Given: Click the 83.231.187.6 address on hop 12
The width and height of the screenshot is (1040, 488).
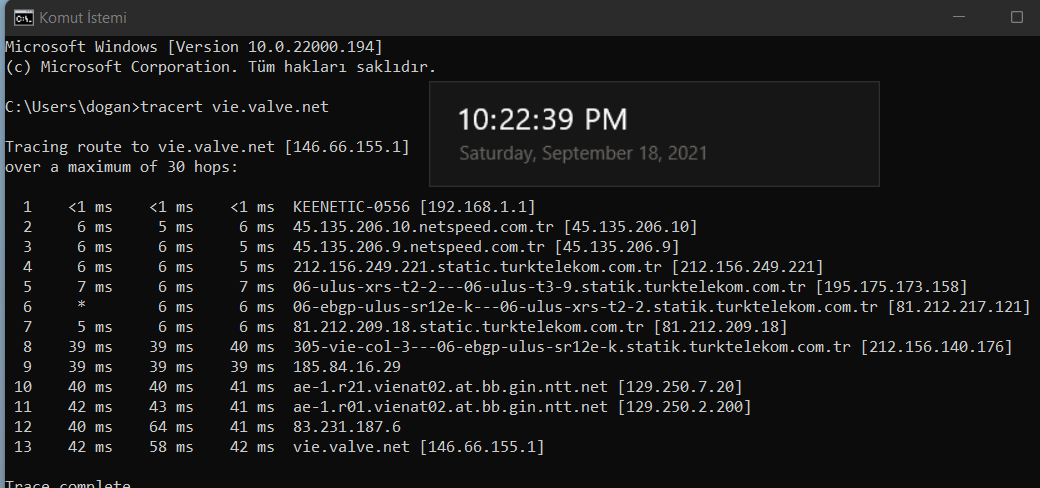Looking at the screenshot, I should (x=347, y=427).
